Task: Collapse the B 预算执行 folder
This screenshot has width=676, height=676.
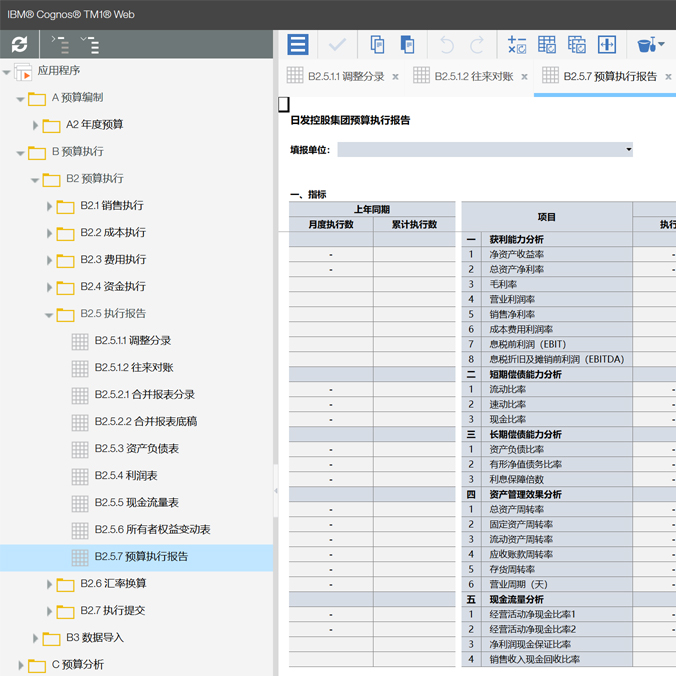Action: (20, 153)
